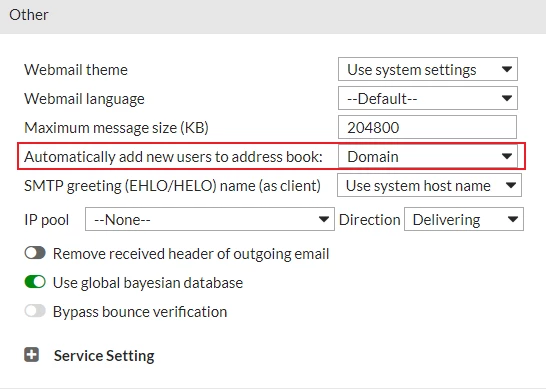Toggle Remove received header of outgoing email

click(x=35, y=253)
